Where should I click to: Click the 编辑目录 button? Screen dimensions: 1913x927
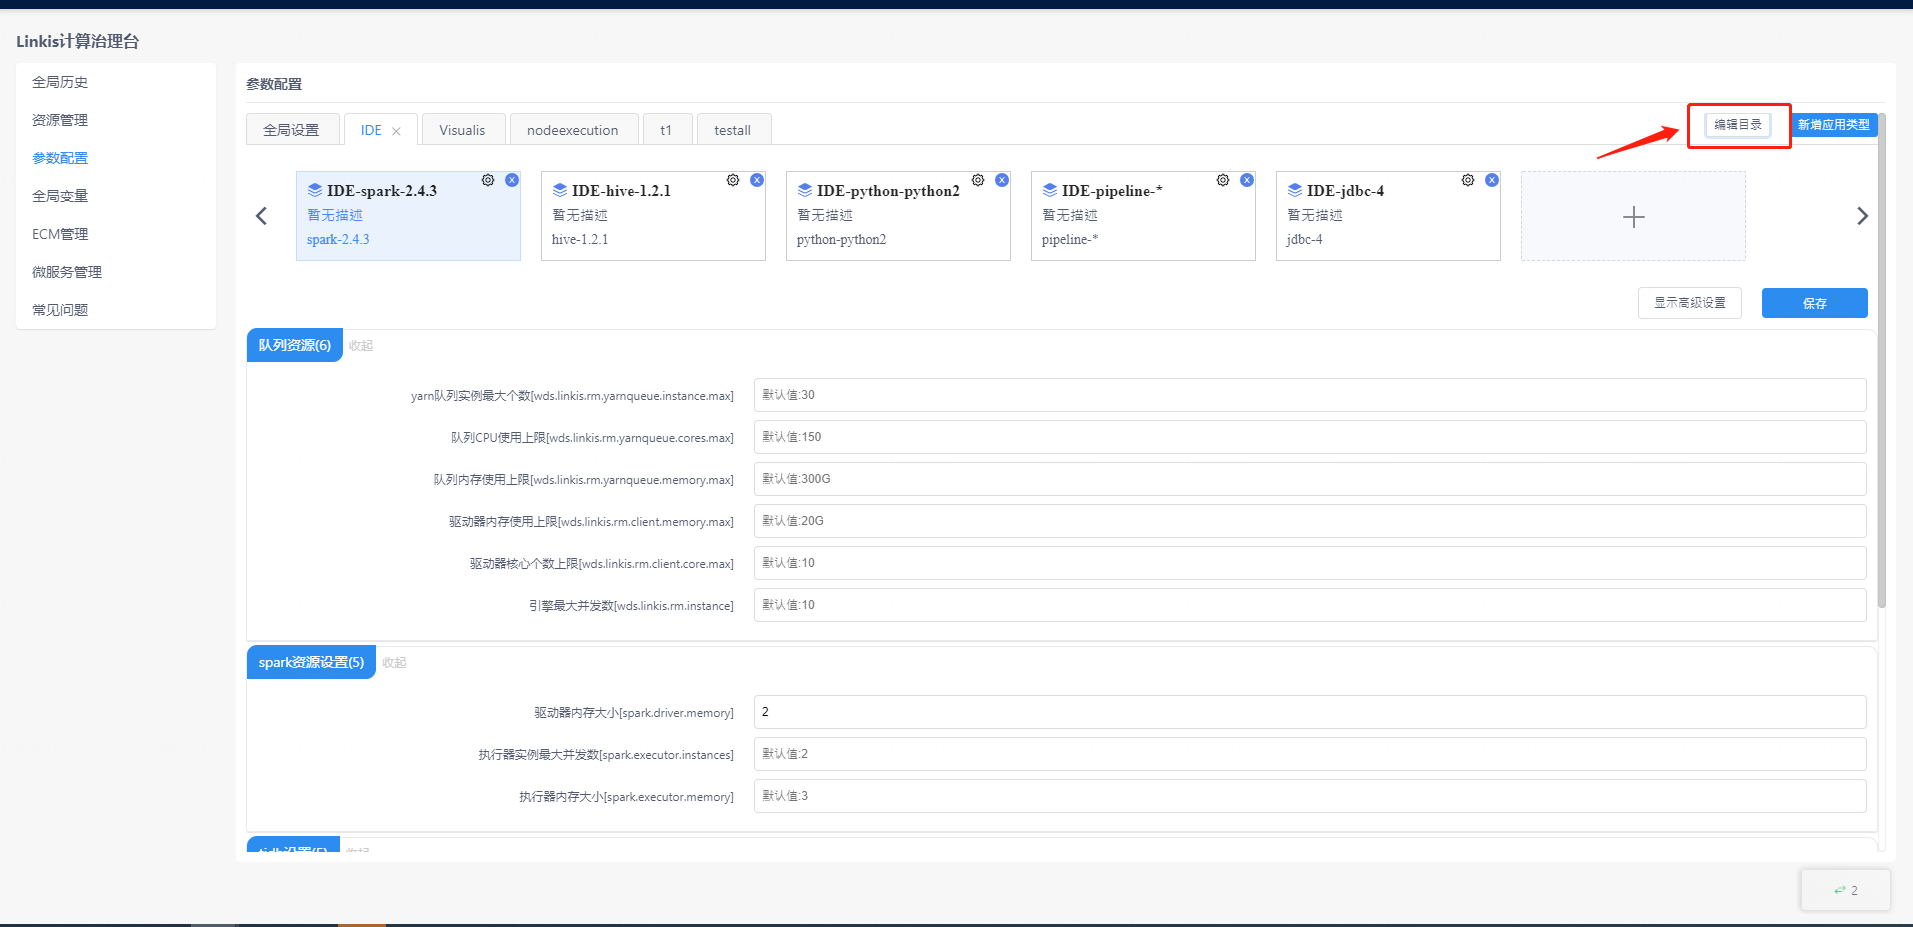click(x=1738, y=125)
